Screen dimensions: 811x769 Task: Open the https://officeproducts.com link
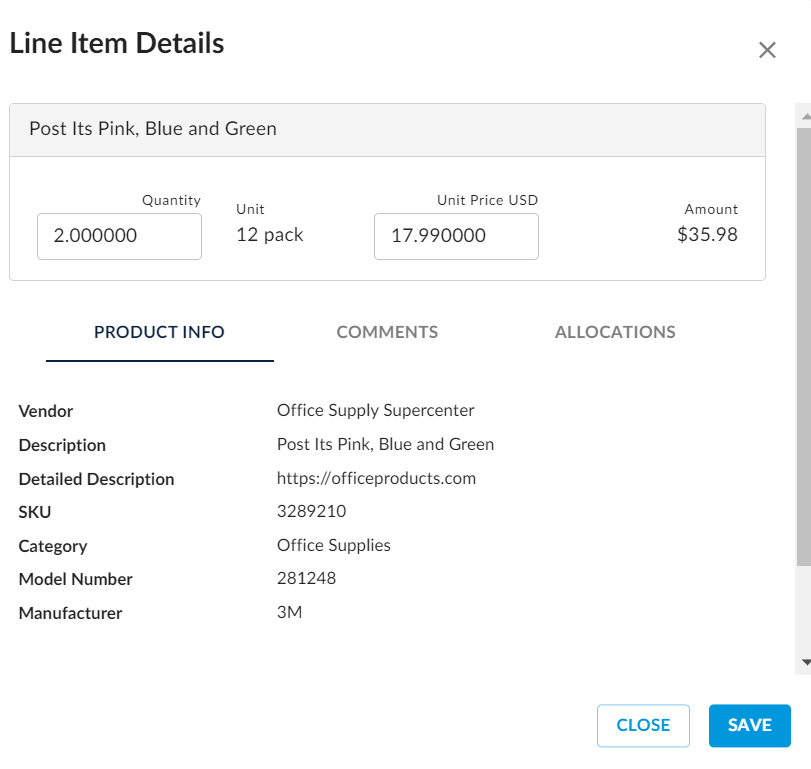[376, 478]
